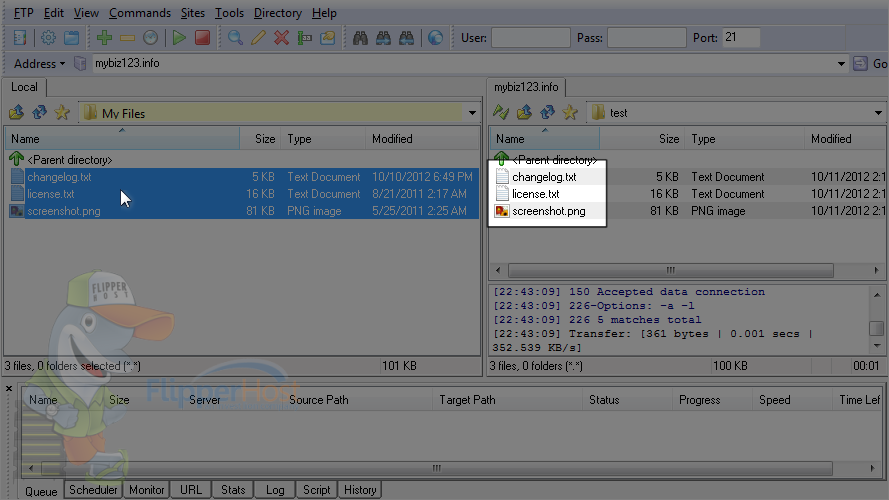Click the red stop icon in toolbar

pos(202,38)
